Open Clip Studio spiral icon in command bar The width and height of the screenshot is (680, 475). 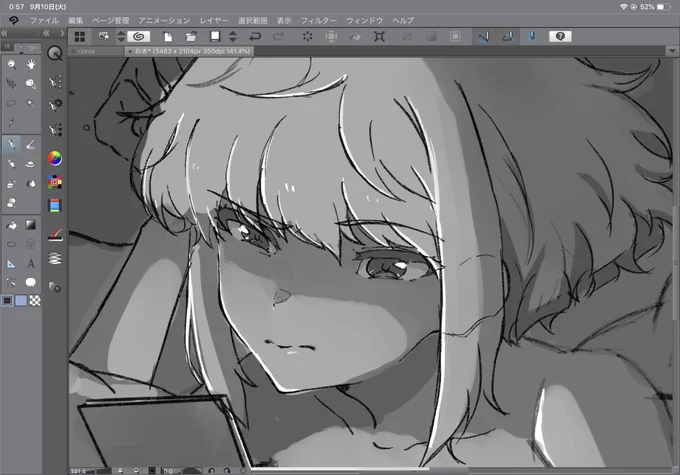click(x=139, y=36)
